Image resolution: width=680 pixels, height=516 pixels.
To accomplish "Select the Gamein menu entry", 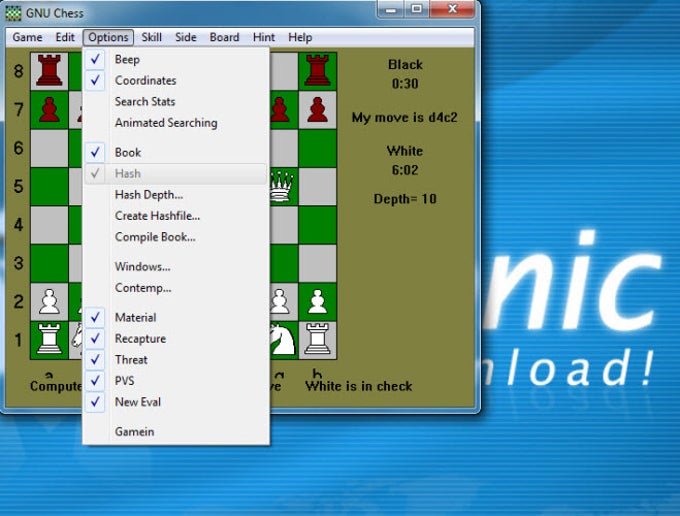I will (176, 432).
